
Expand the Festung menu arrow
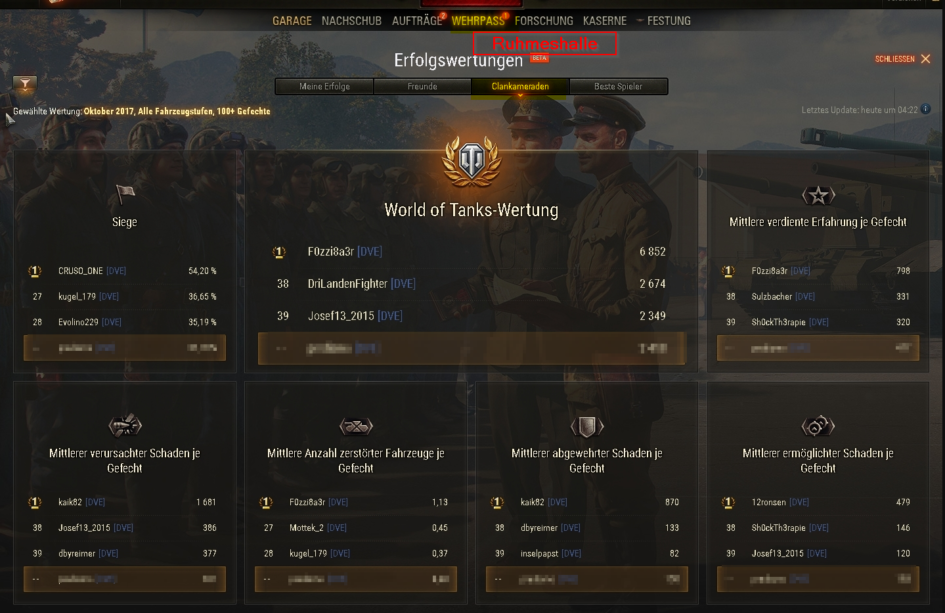coord(640,20)
